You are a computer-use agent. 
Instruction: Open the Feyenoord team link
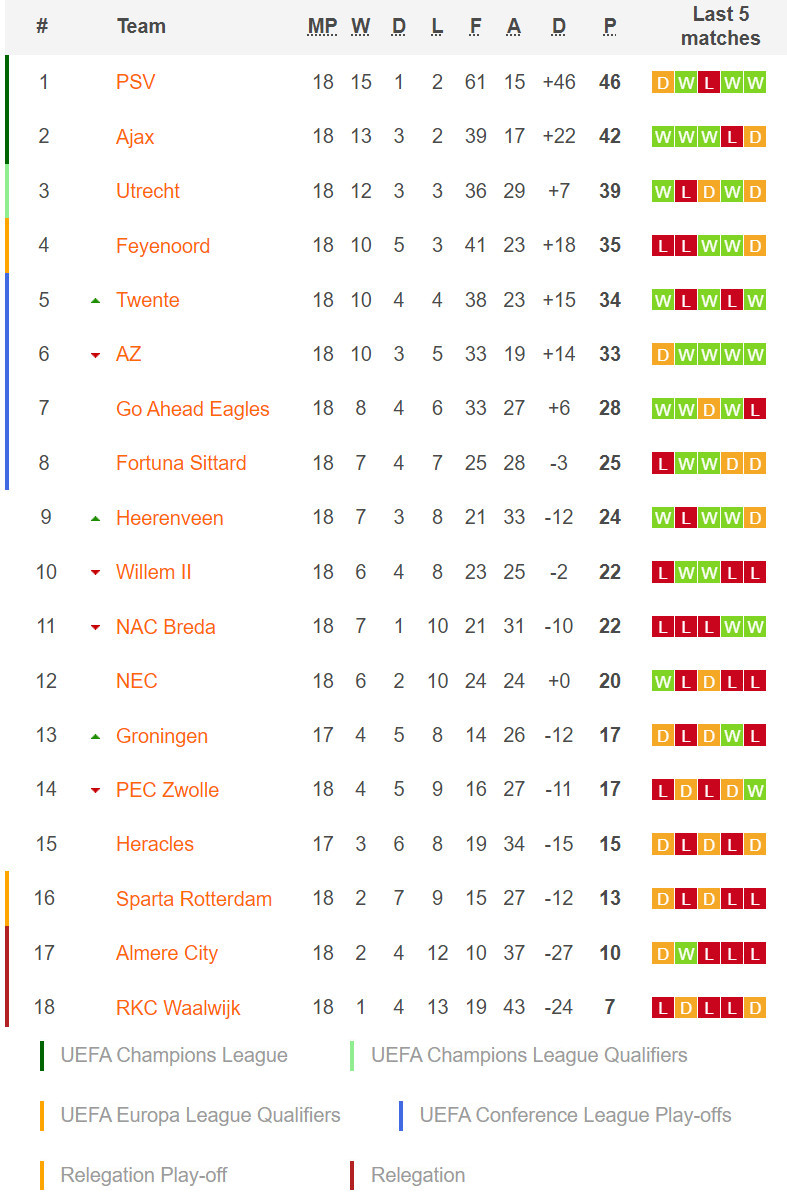coord(163,246)
